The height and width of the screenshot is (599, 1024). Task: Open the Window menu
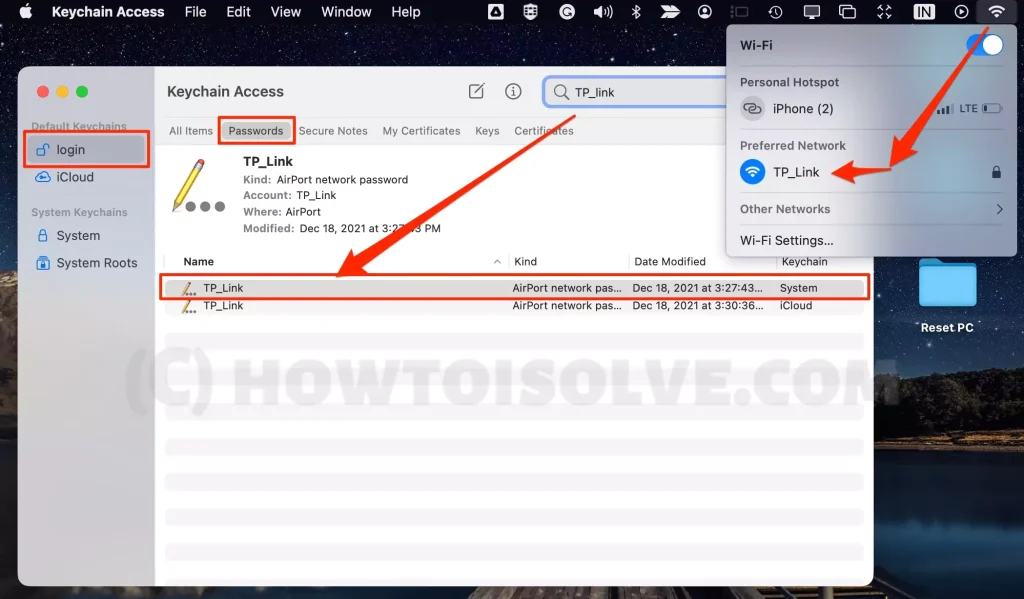pos(346,12)
